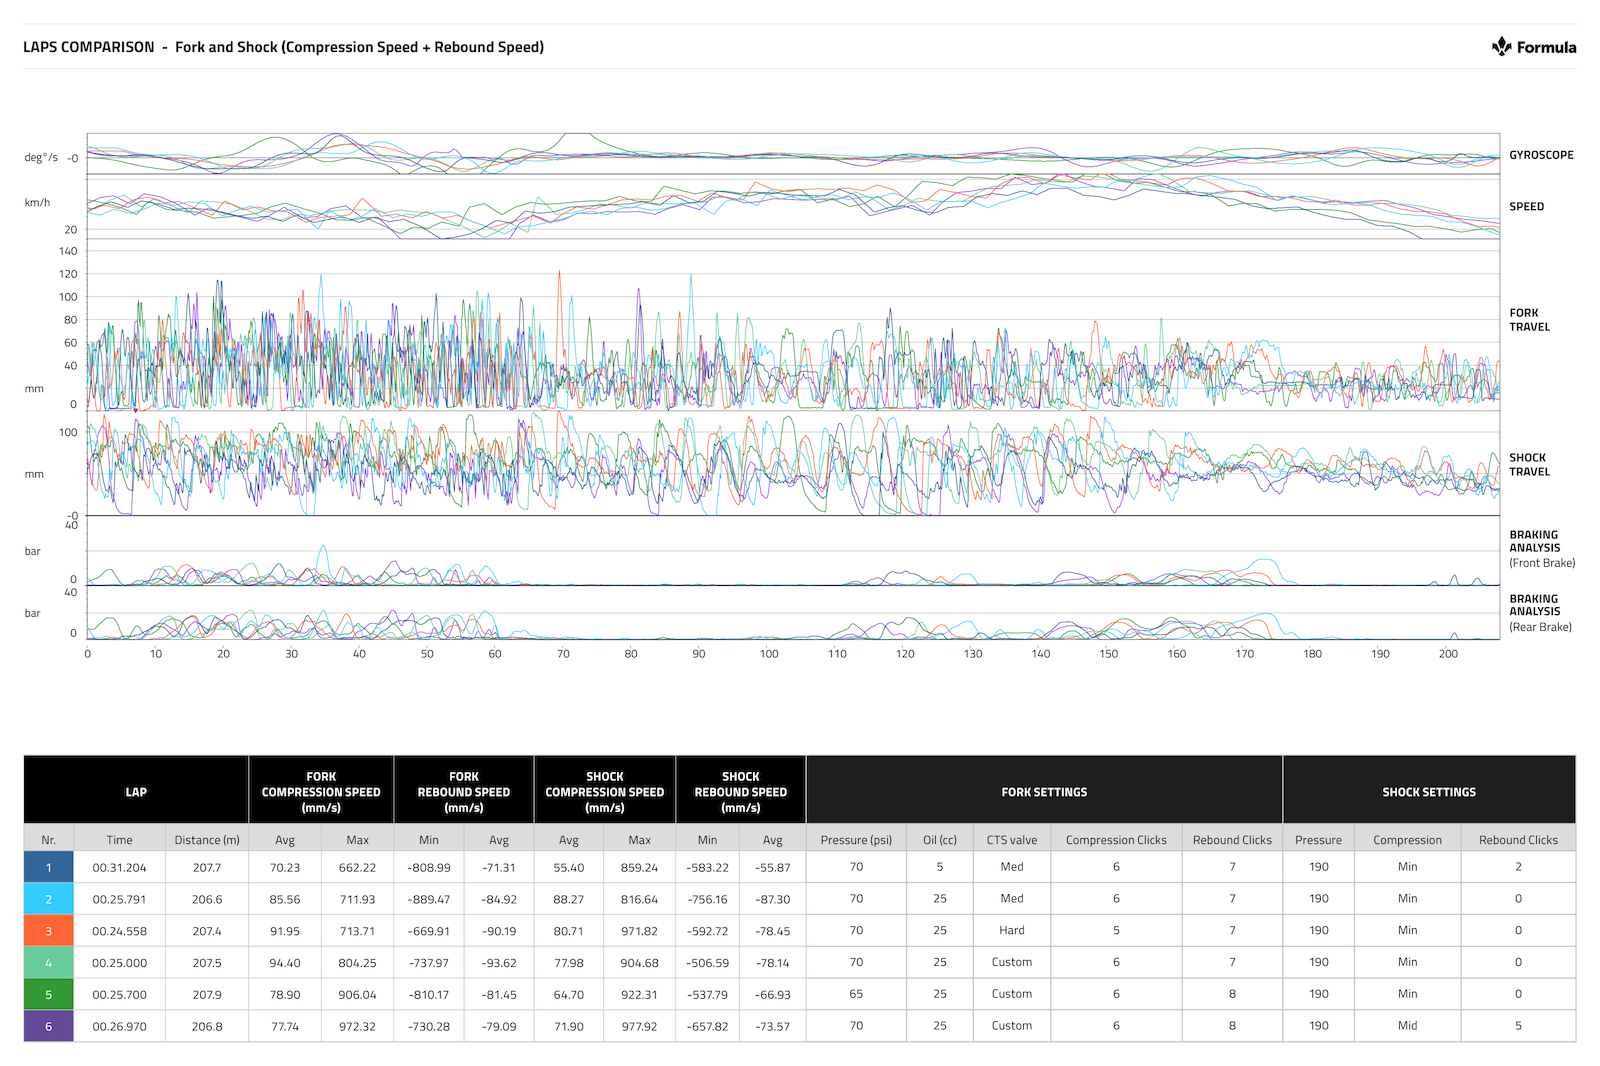Click fork compression max value 972.32

(x=357, y=1027)
